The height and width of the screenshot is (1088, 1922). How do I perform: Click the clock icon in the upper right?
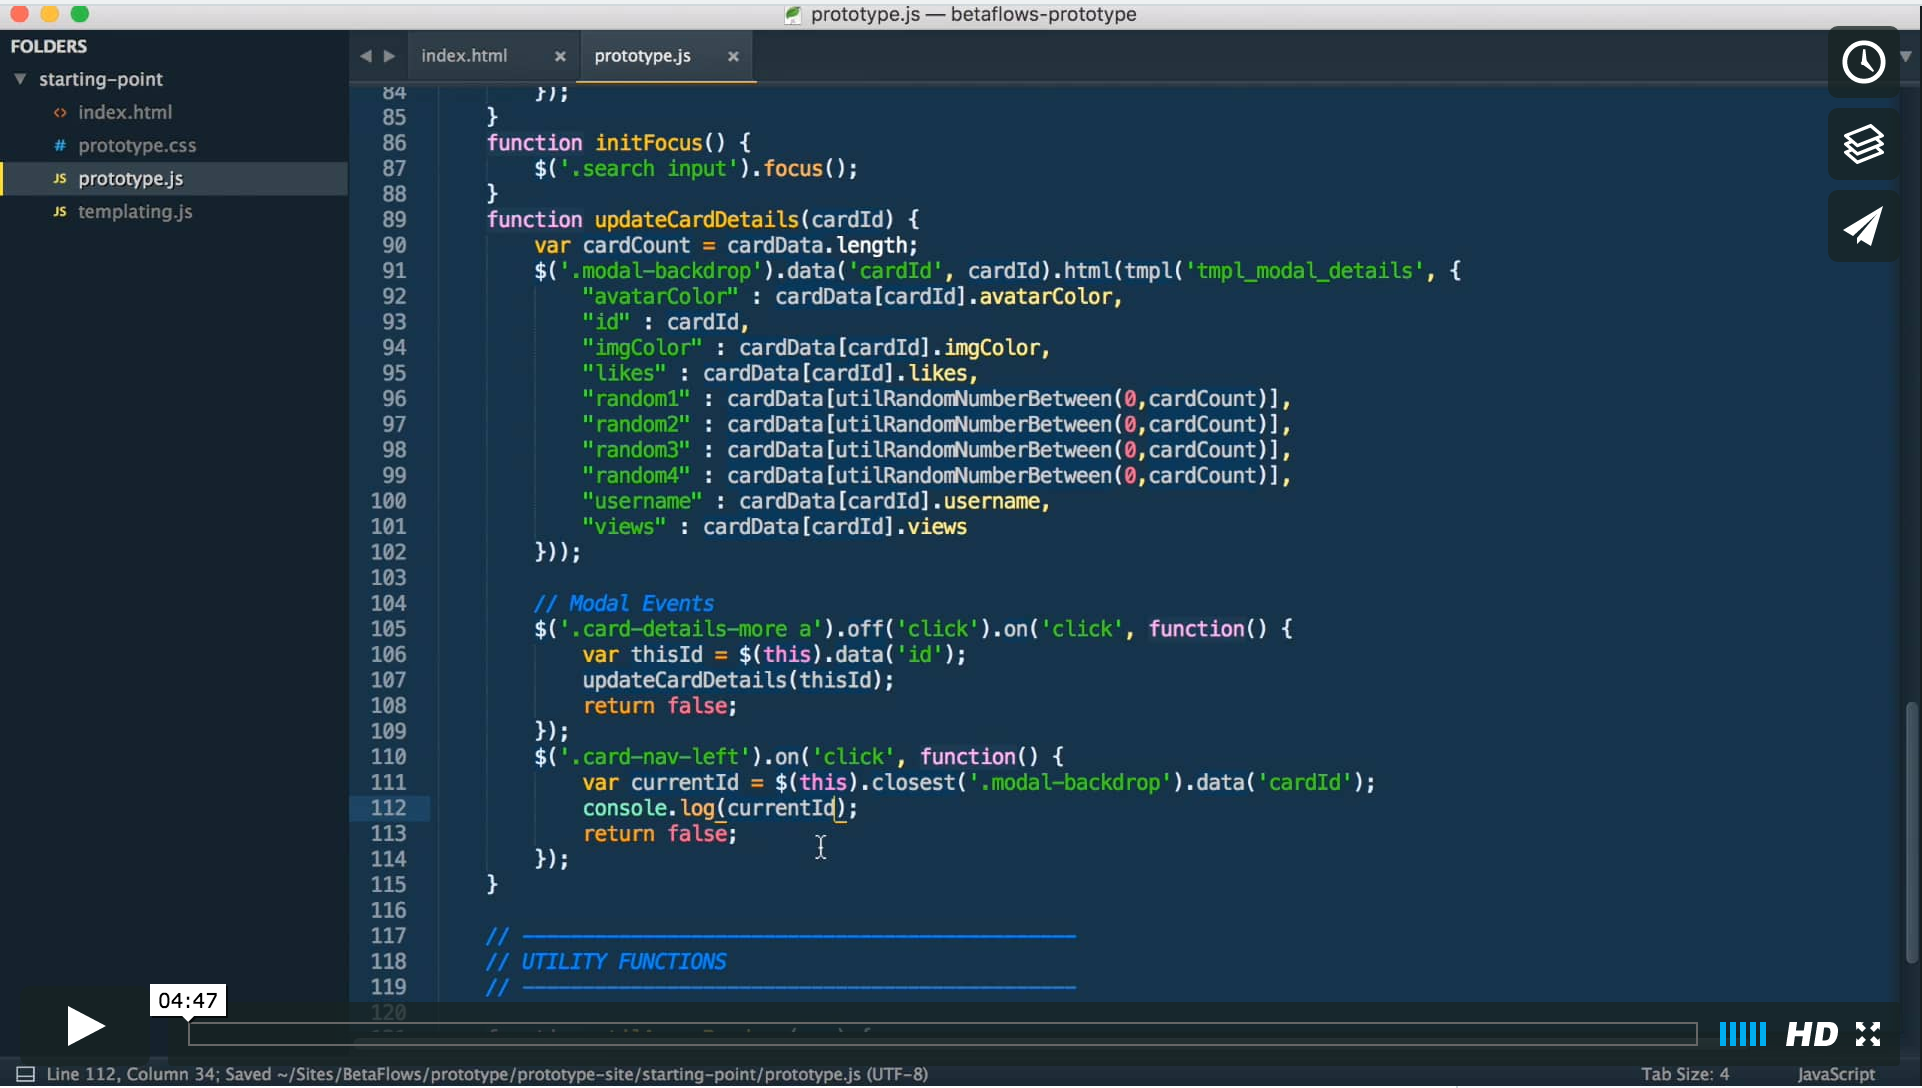[1864, 61]
